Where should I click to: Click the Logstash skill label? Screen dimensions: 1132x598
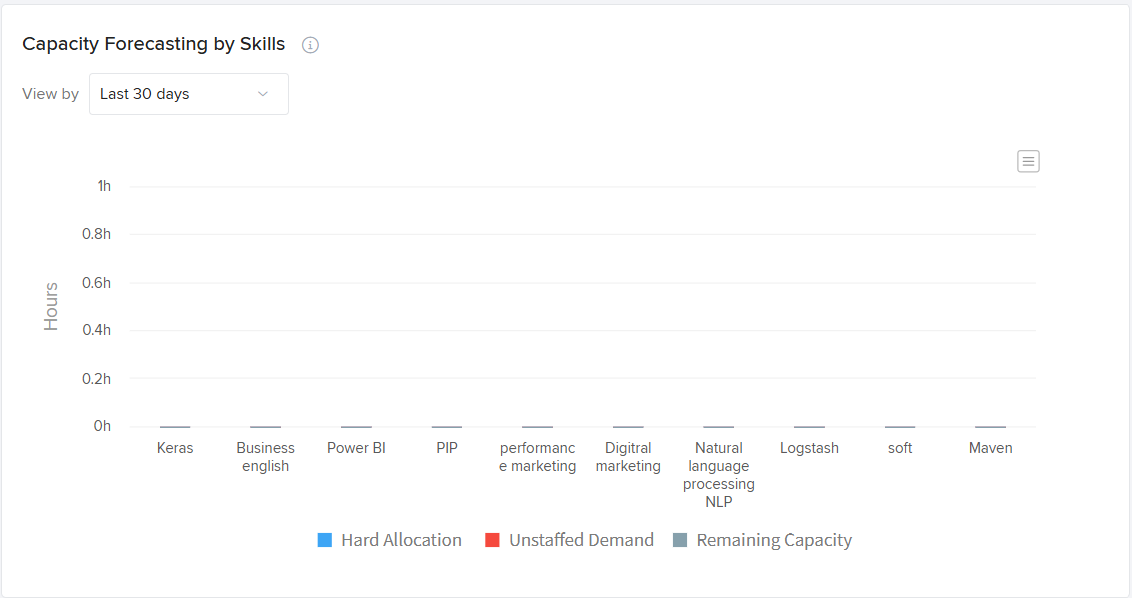pyautogui.click(x=809, y=448)
